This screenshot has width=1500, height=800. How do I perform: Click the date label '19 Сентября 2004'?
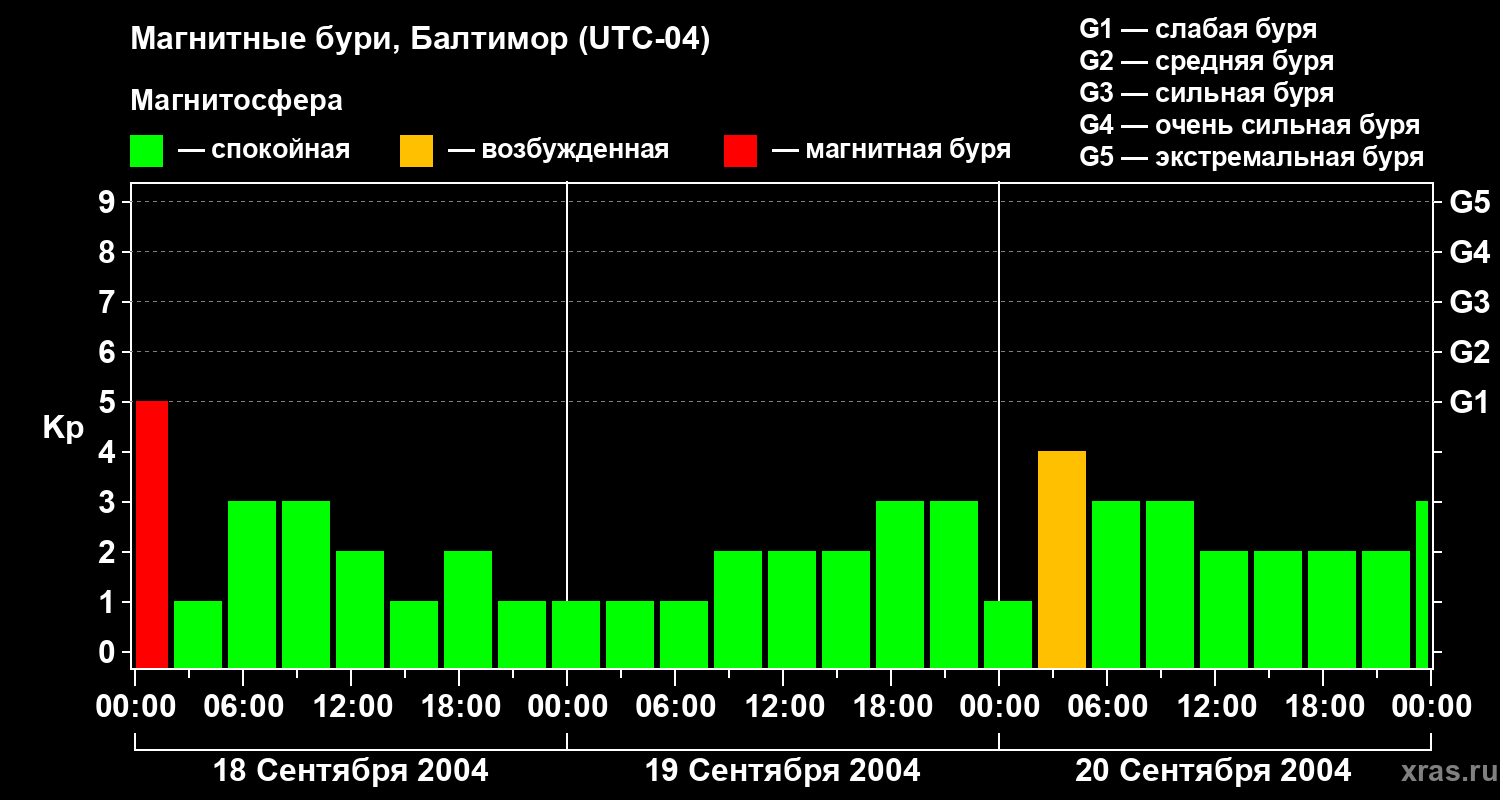pos(783,771)
